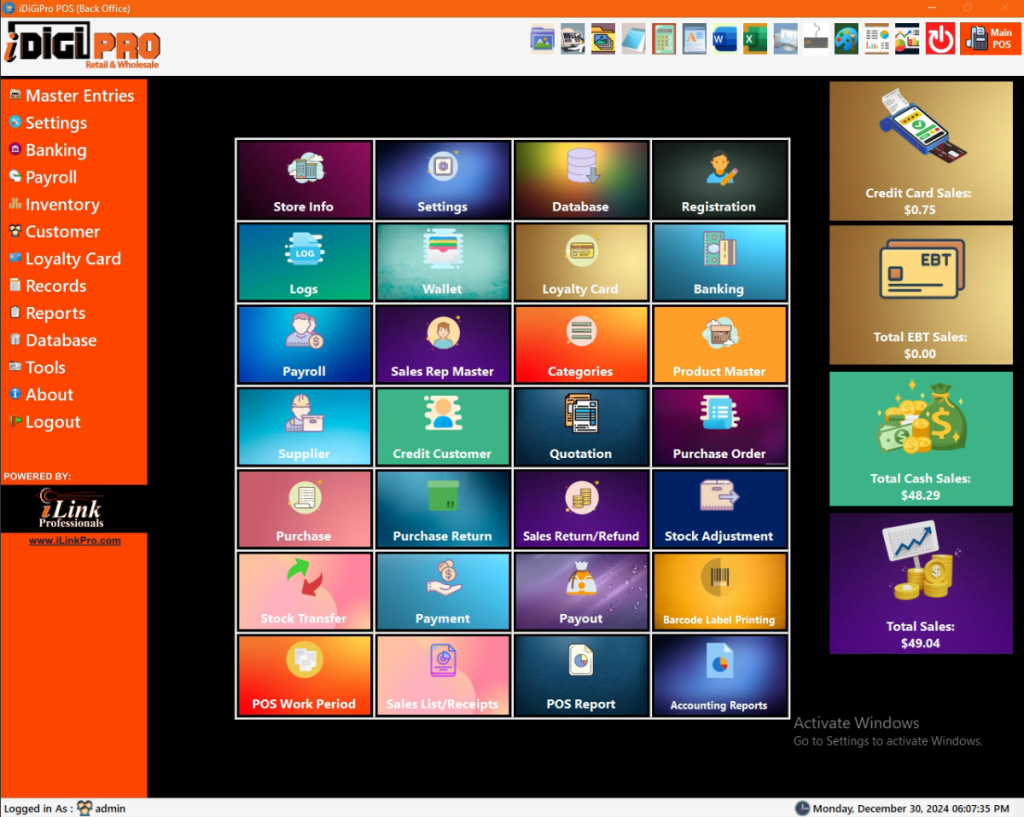Open the Sales Return/Refund tile
The width and height of the screenshot is (1024, 817).
pos(581,509)
